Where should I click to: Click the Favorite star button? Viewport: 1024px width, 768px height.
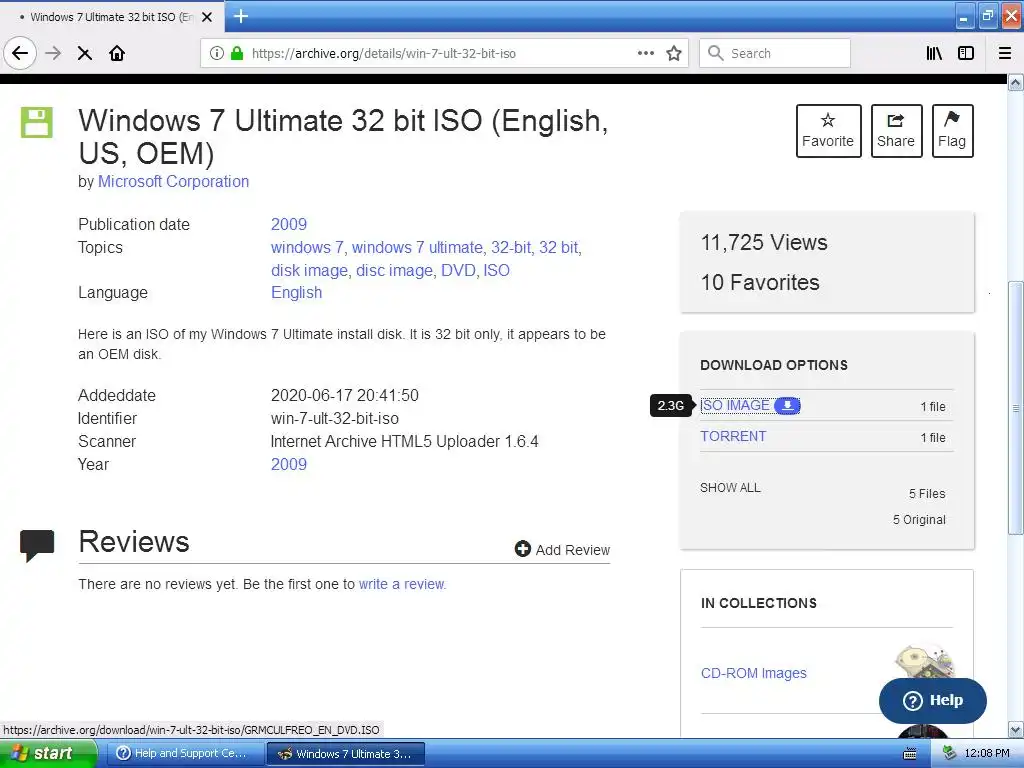click(x=828, y=131)
